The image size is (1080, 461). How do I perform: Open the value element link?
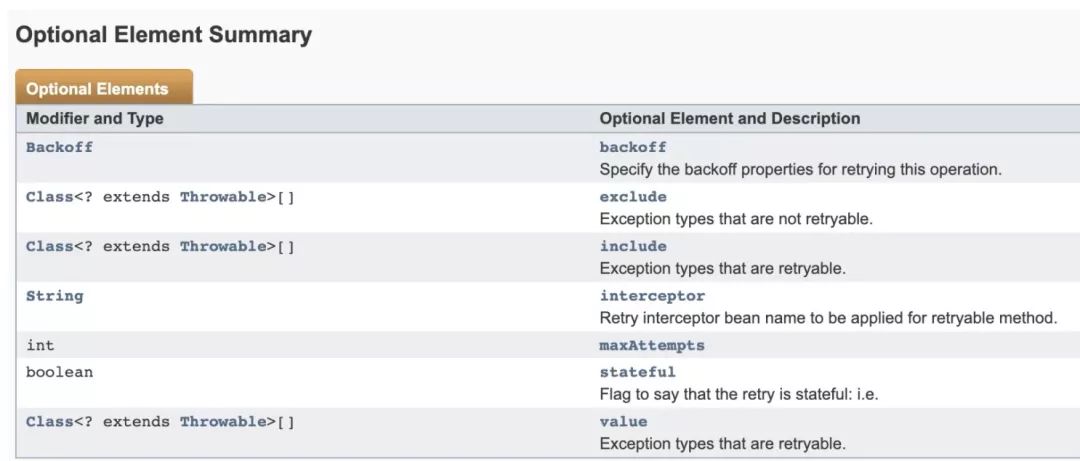[x=623, y=422]
